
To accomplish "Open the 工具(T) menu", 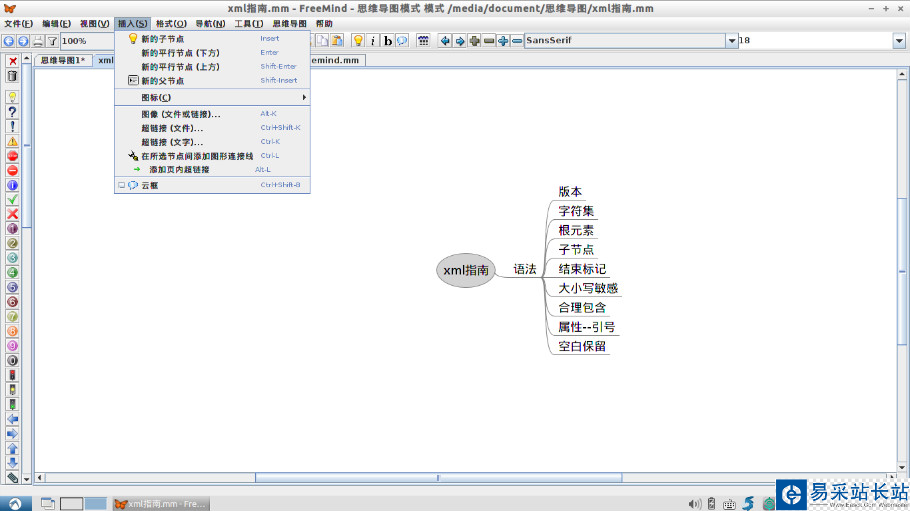I will click(249, 24).
